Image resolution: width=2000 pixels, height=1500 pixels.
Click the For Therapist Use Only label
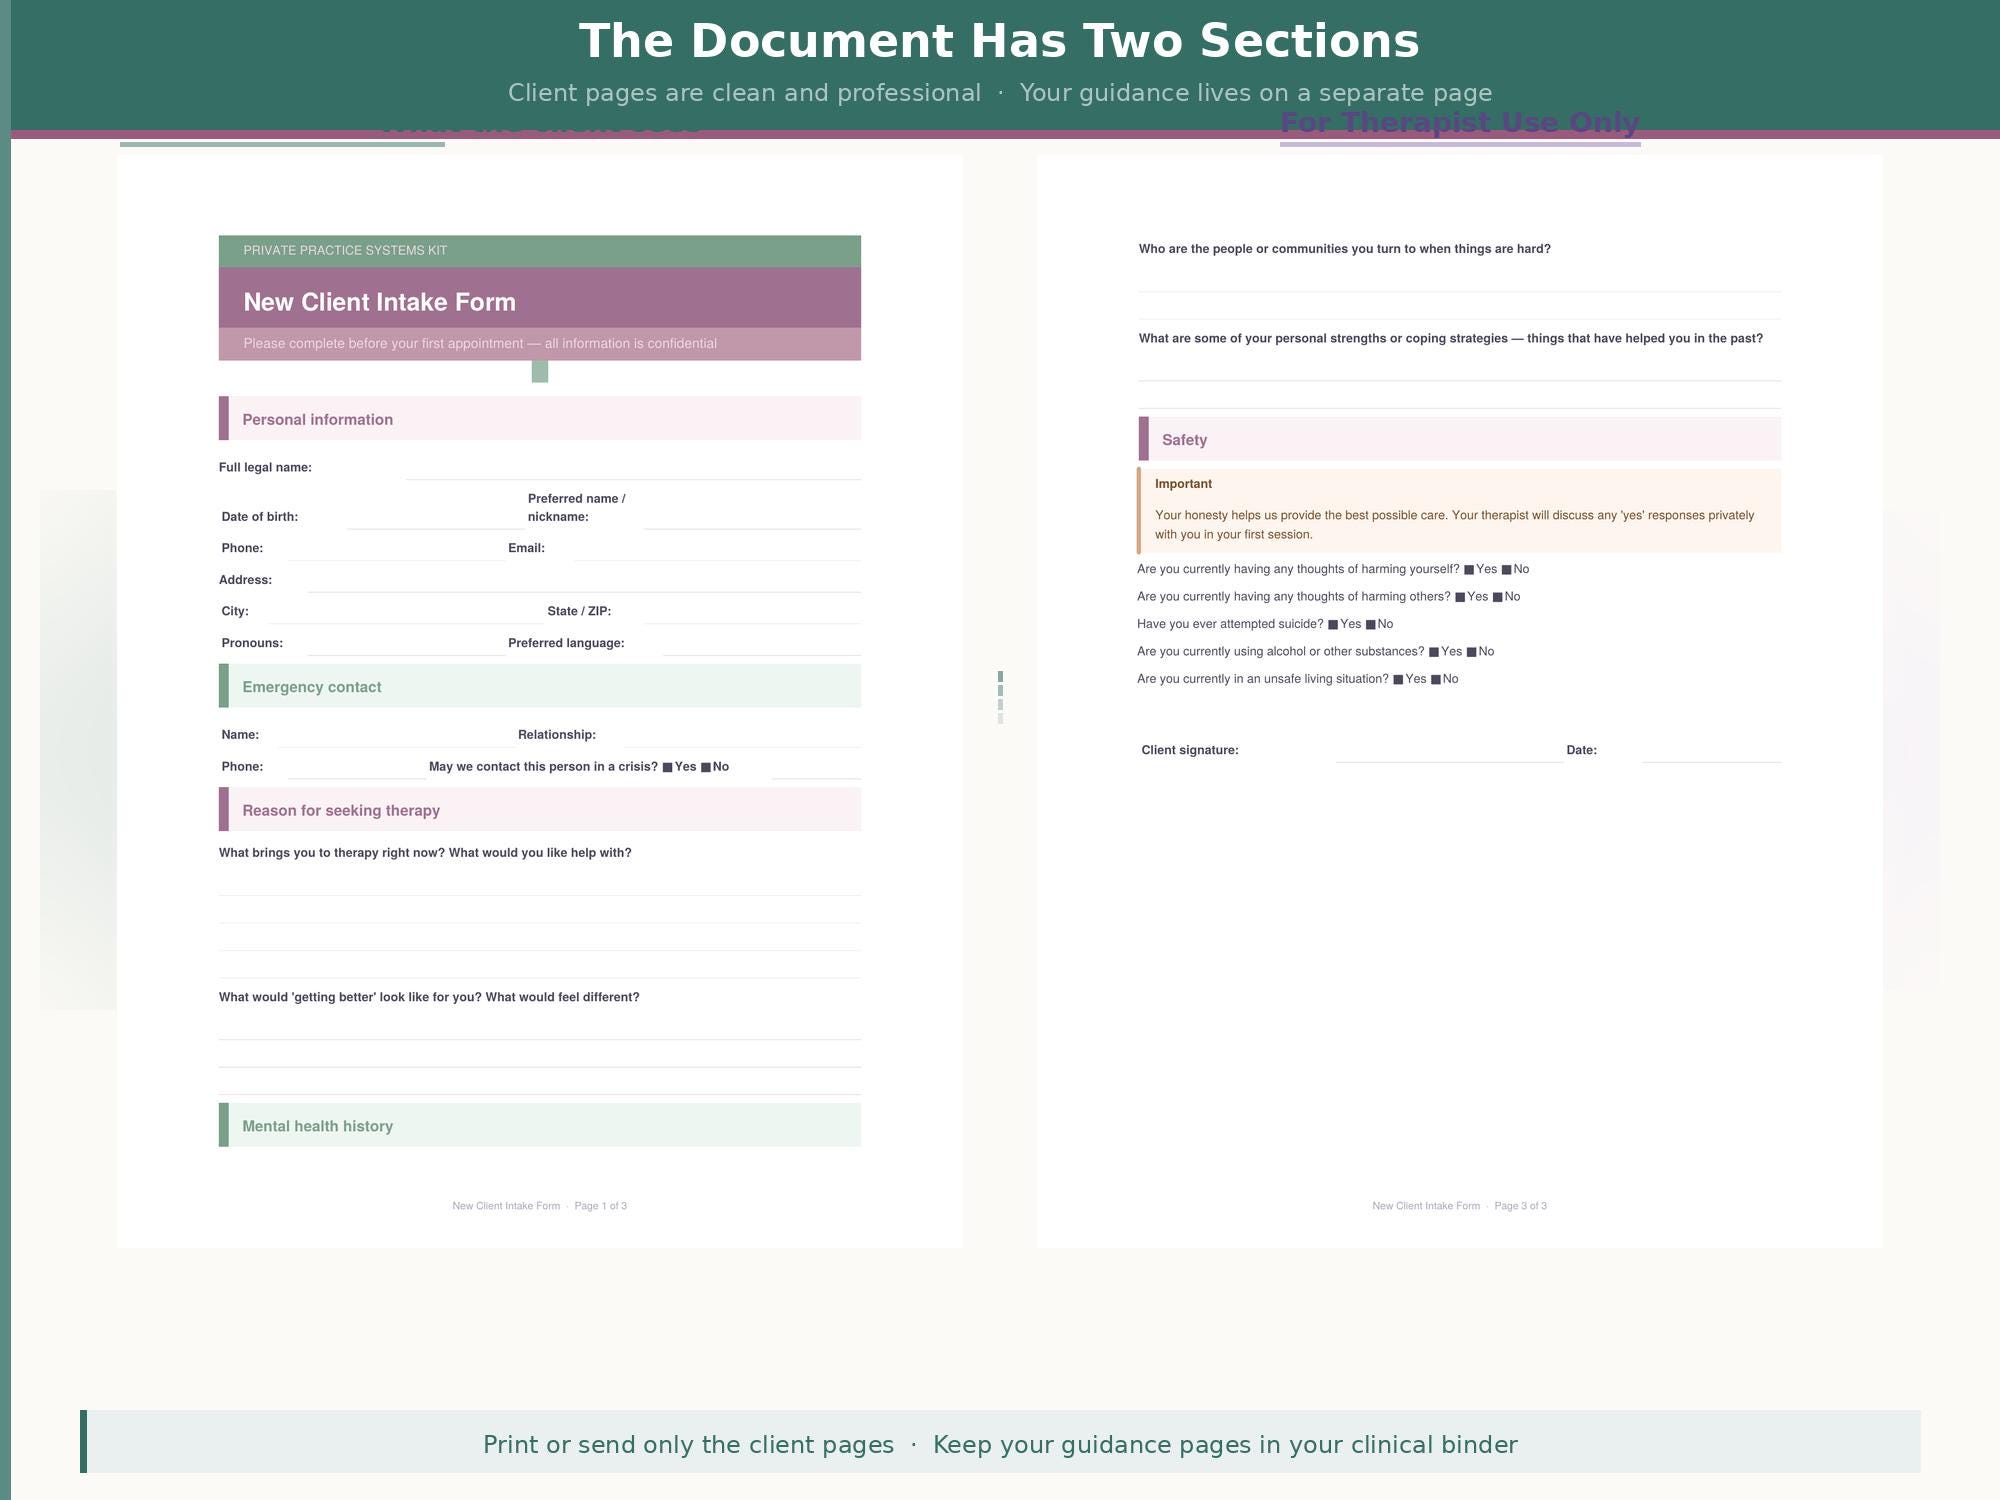(x=1460, y=122)
